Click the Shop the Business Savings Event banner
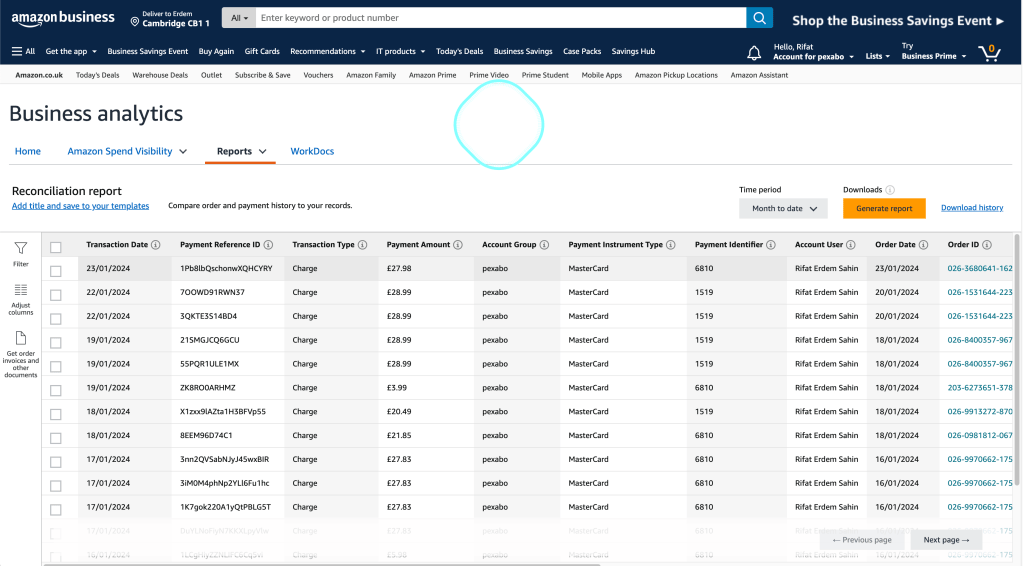 tap(898, 20)
